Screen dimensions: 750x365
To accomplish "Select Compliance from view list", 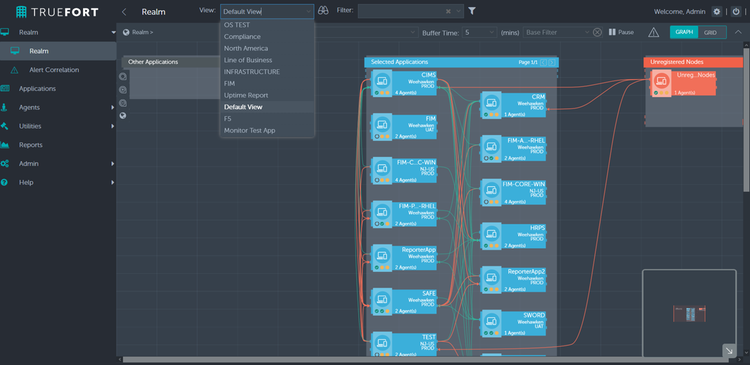I will tap(267, 36).
